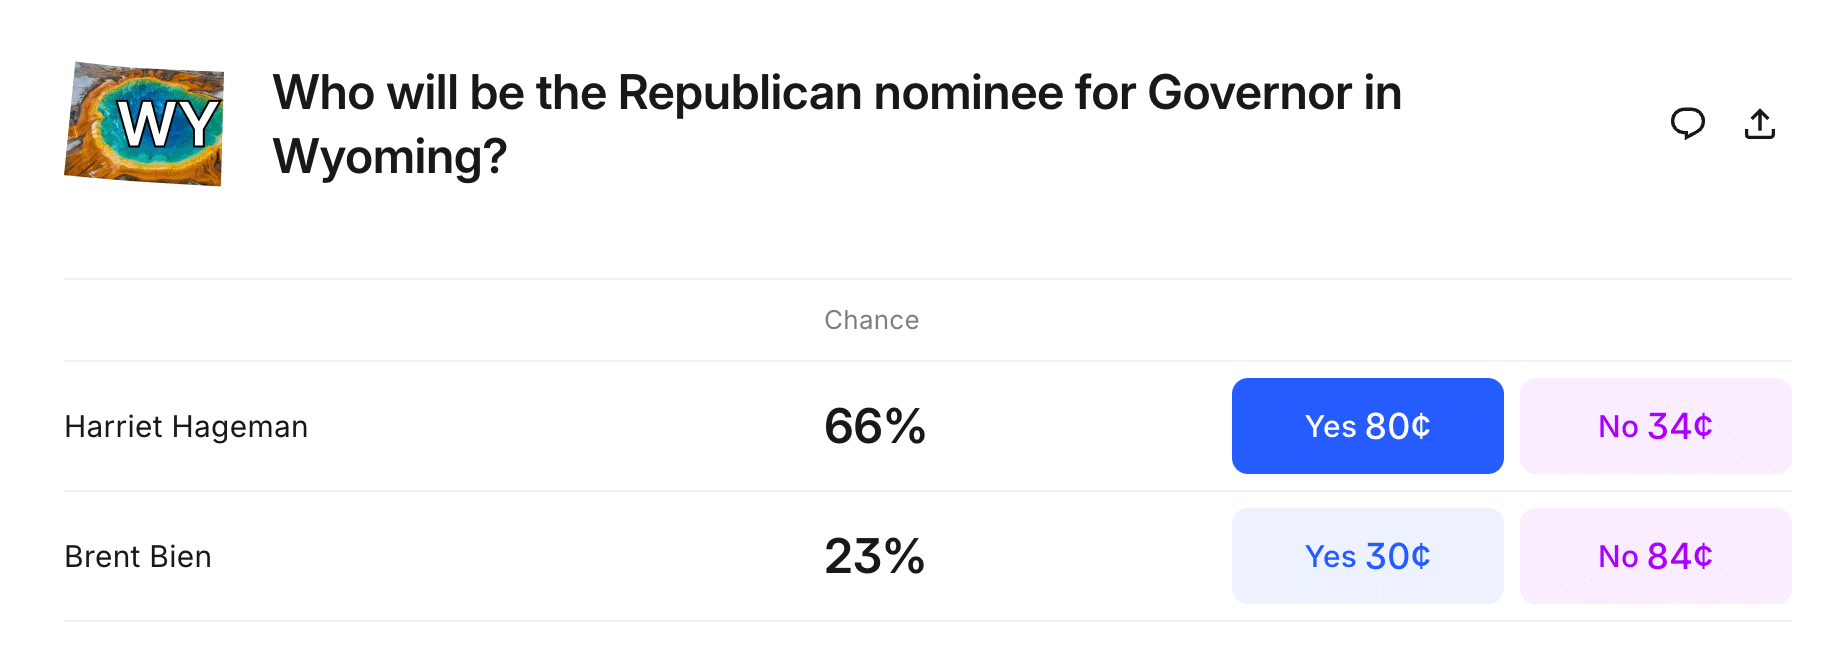This screenshot has width=1834, height=660.
Task: Open the Republican nominee market title
Action: tap(837, 124)
